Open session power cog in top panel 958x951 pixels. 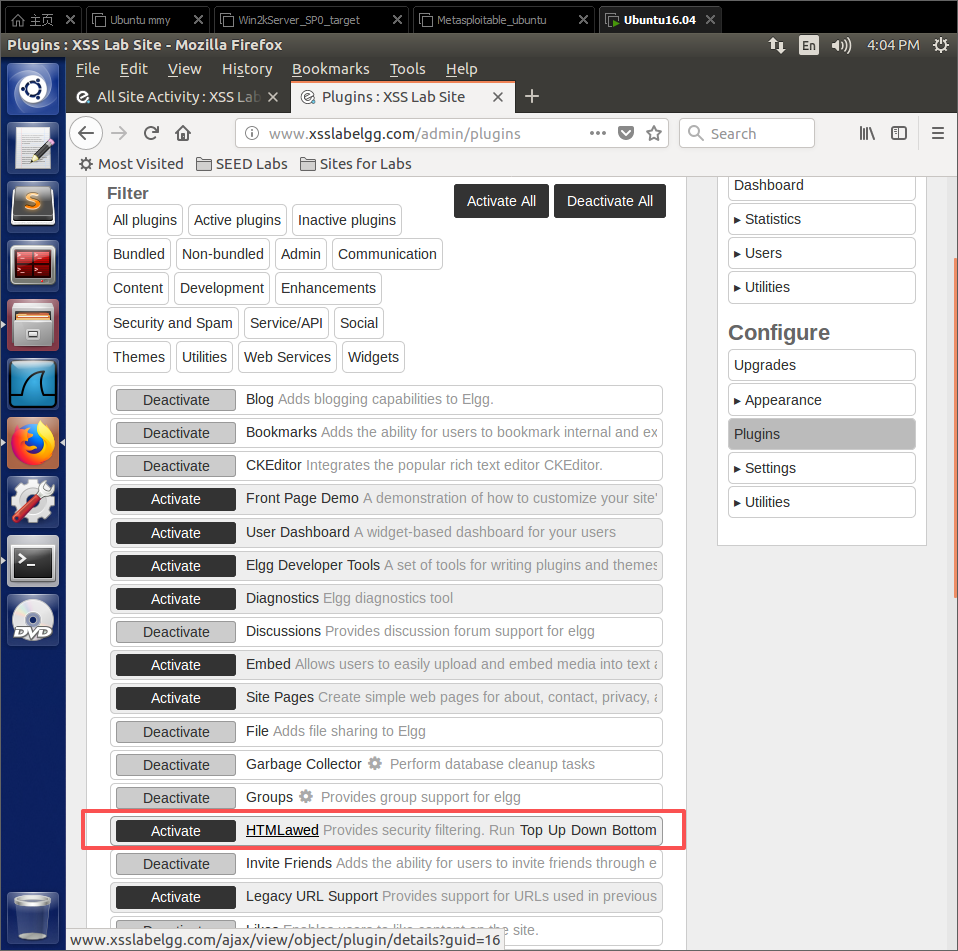point(941,45)
